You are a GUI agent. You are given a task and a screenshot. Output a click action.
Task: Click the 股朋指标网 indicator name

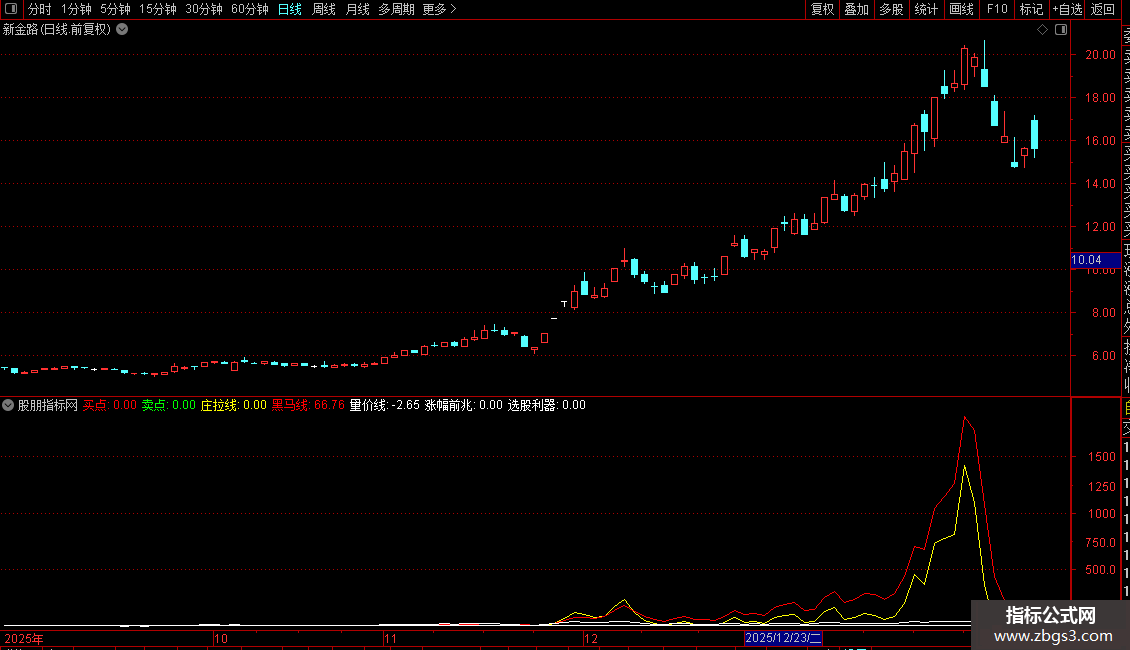pyautogui.click(x=48, y=405)
